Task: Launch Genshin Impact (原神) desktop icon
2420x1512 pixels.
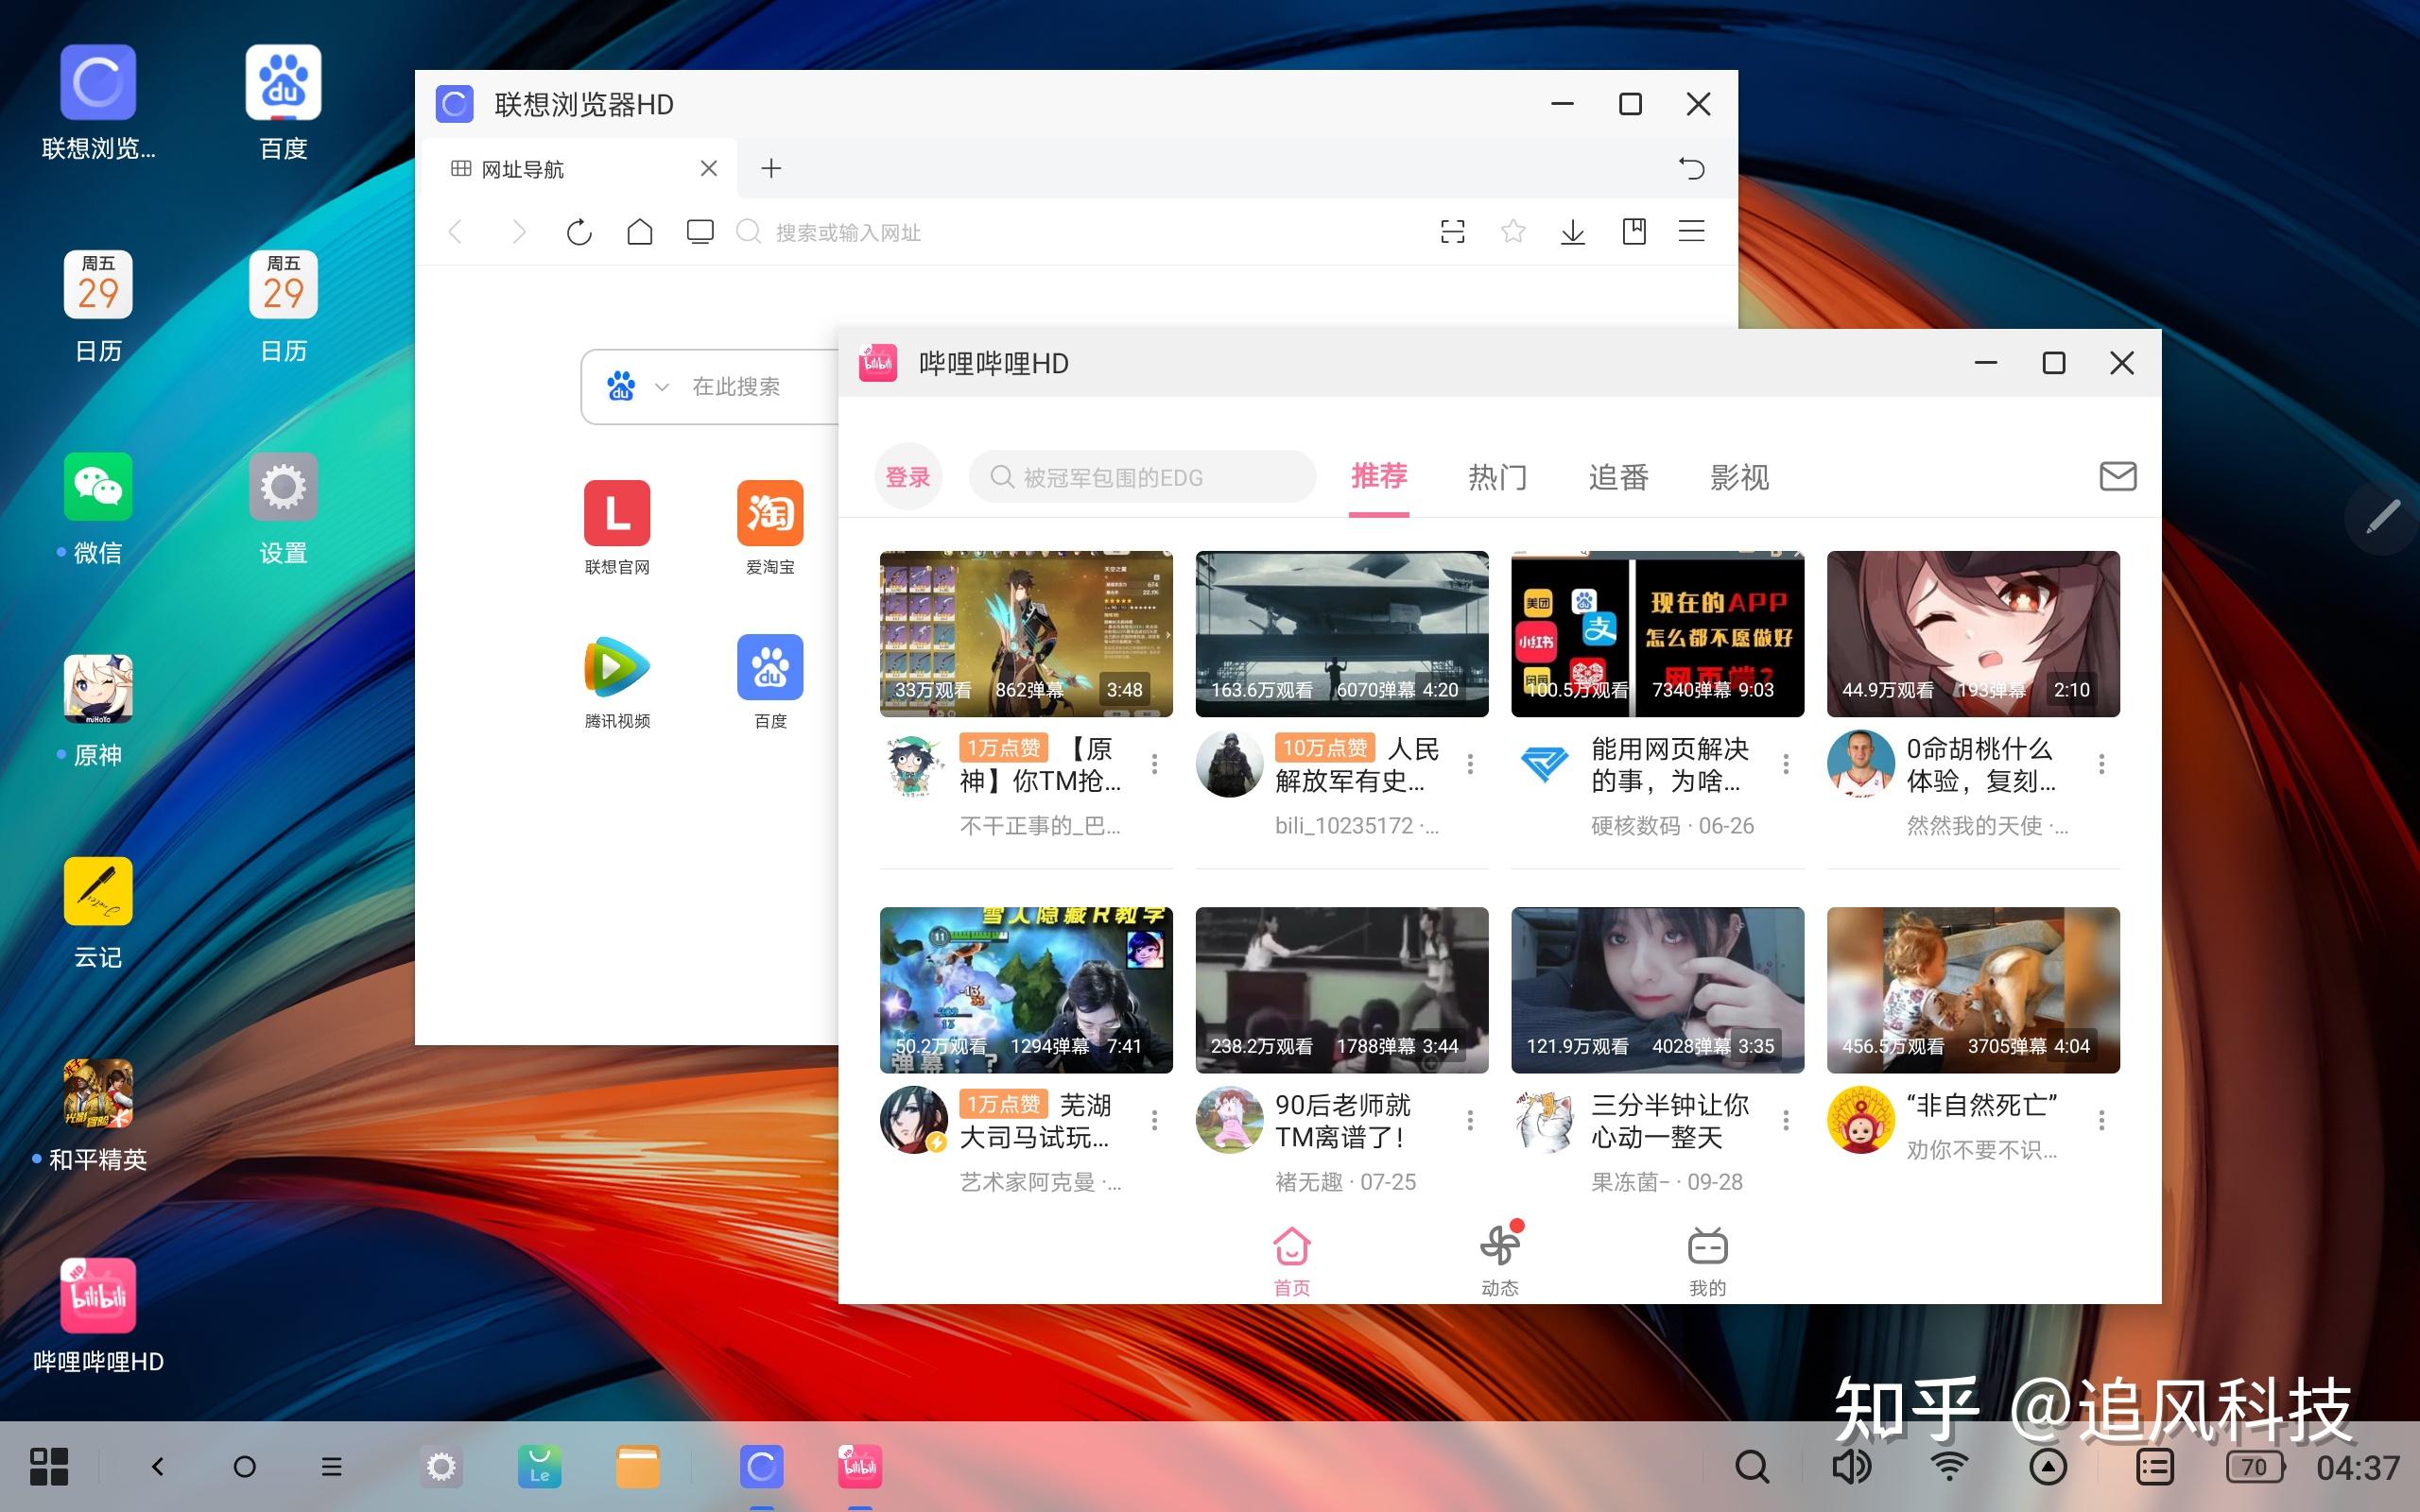Action: 98,688
